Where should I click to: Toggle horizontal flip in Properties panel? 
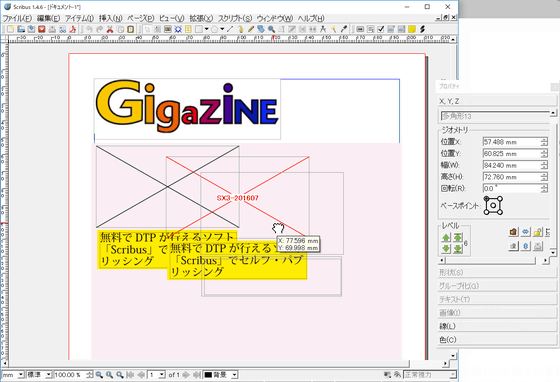coord(525,232)
